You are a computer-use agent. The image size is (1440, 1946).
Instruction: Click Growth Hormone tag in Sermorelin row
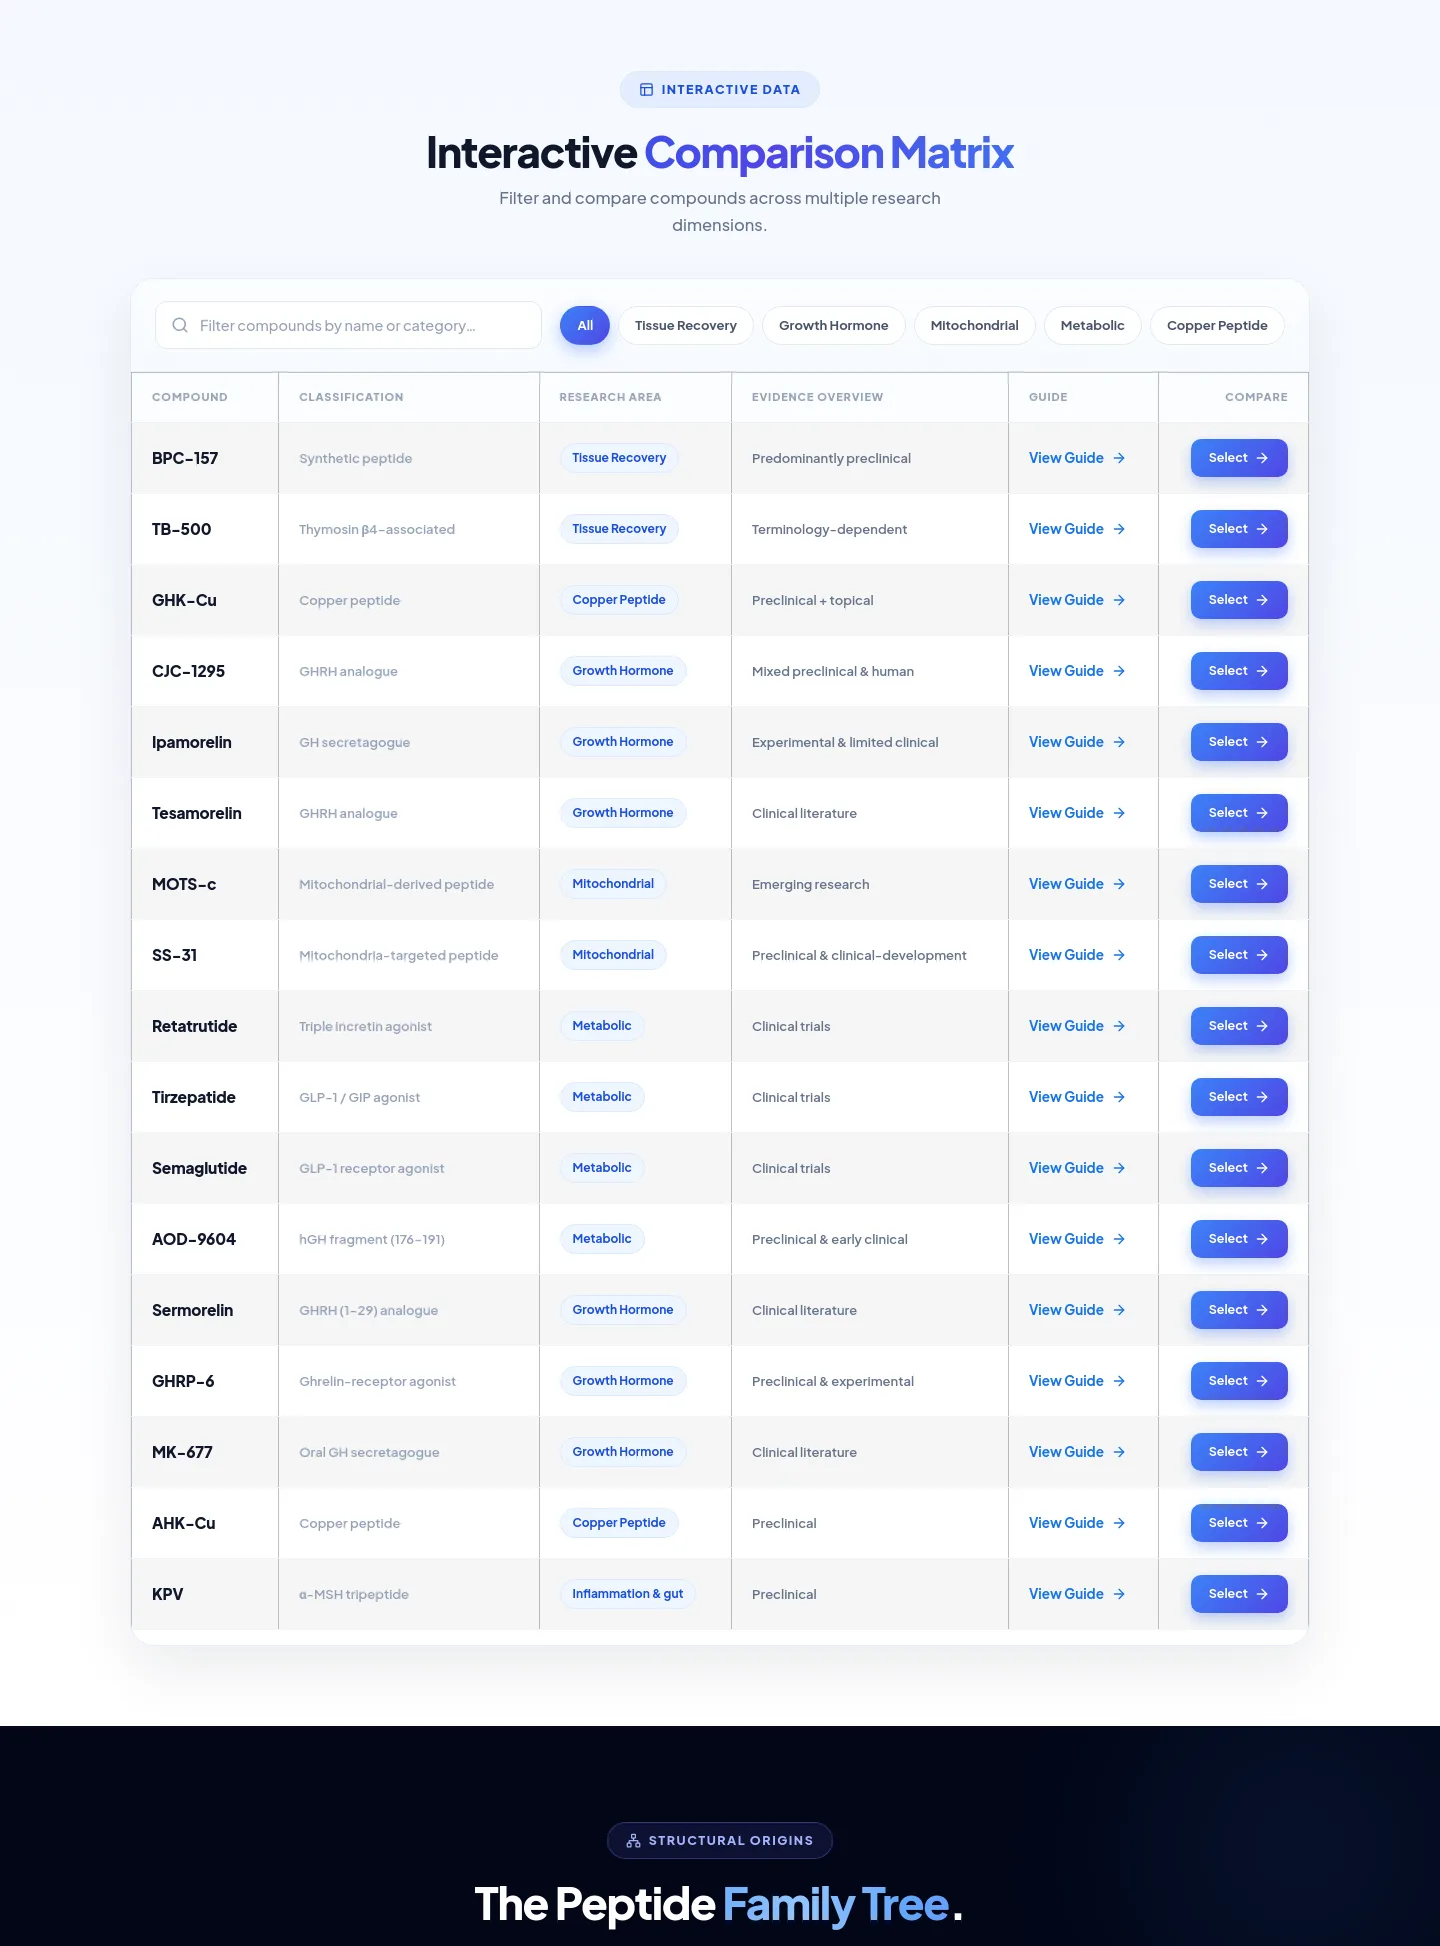[x=623, y=1310]
